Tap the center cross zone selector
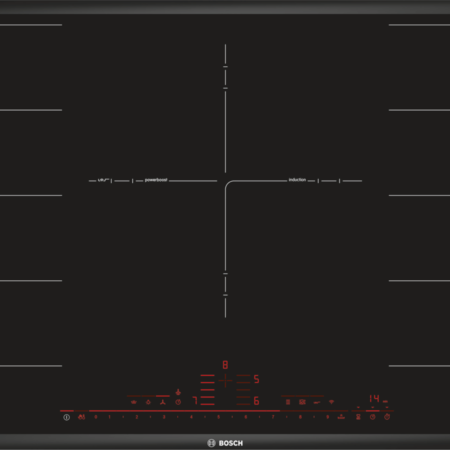This screenshot has height=450, width=450. 225,381
